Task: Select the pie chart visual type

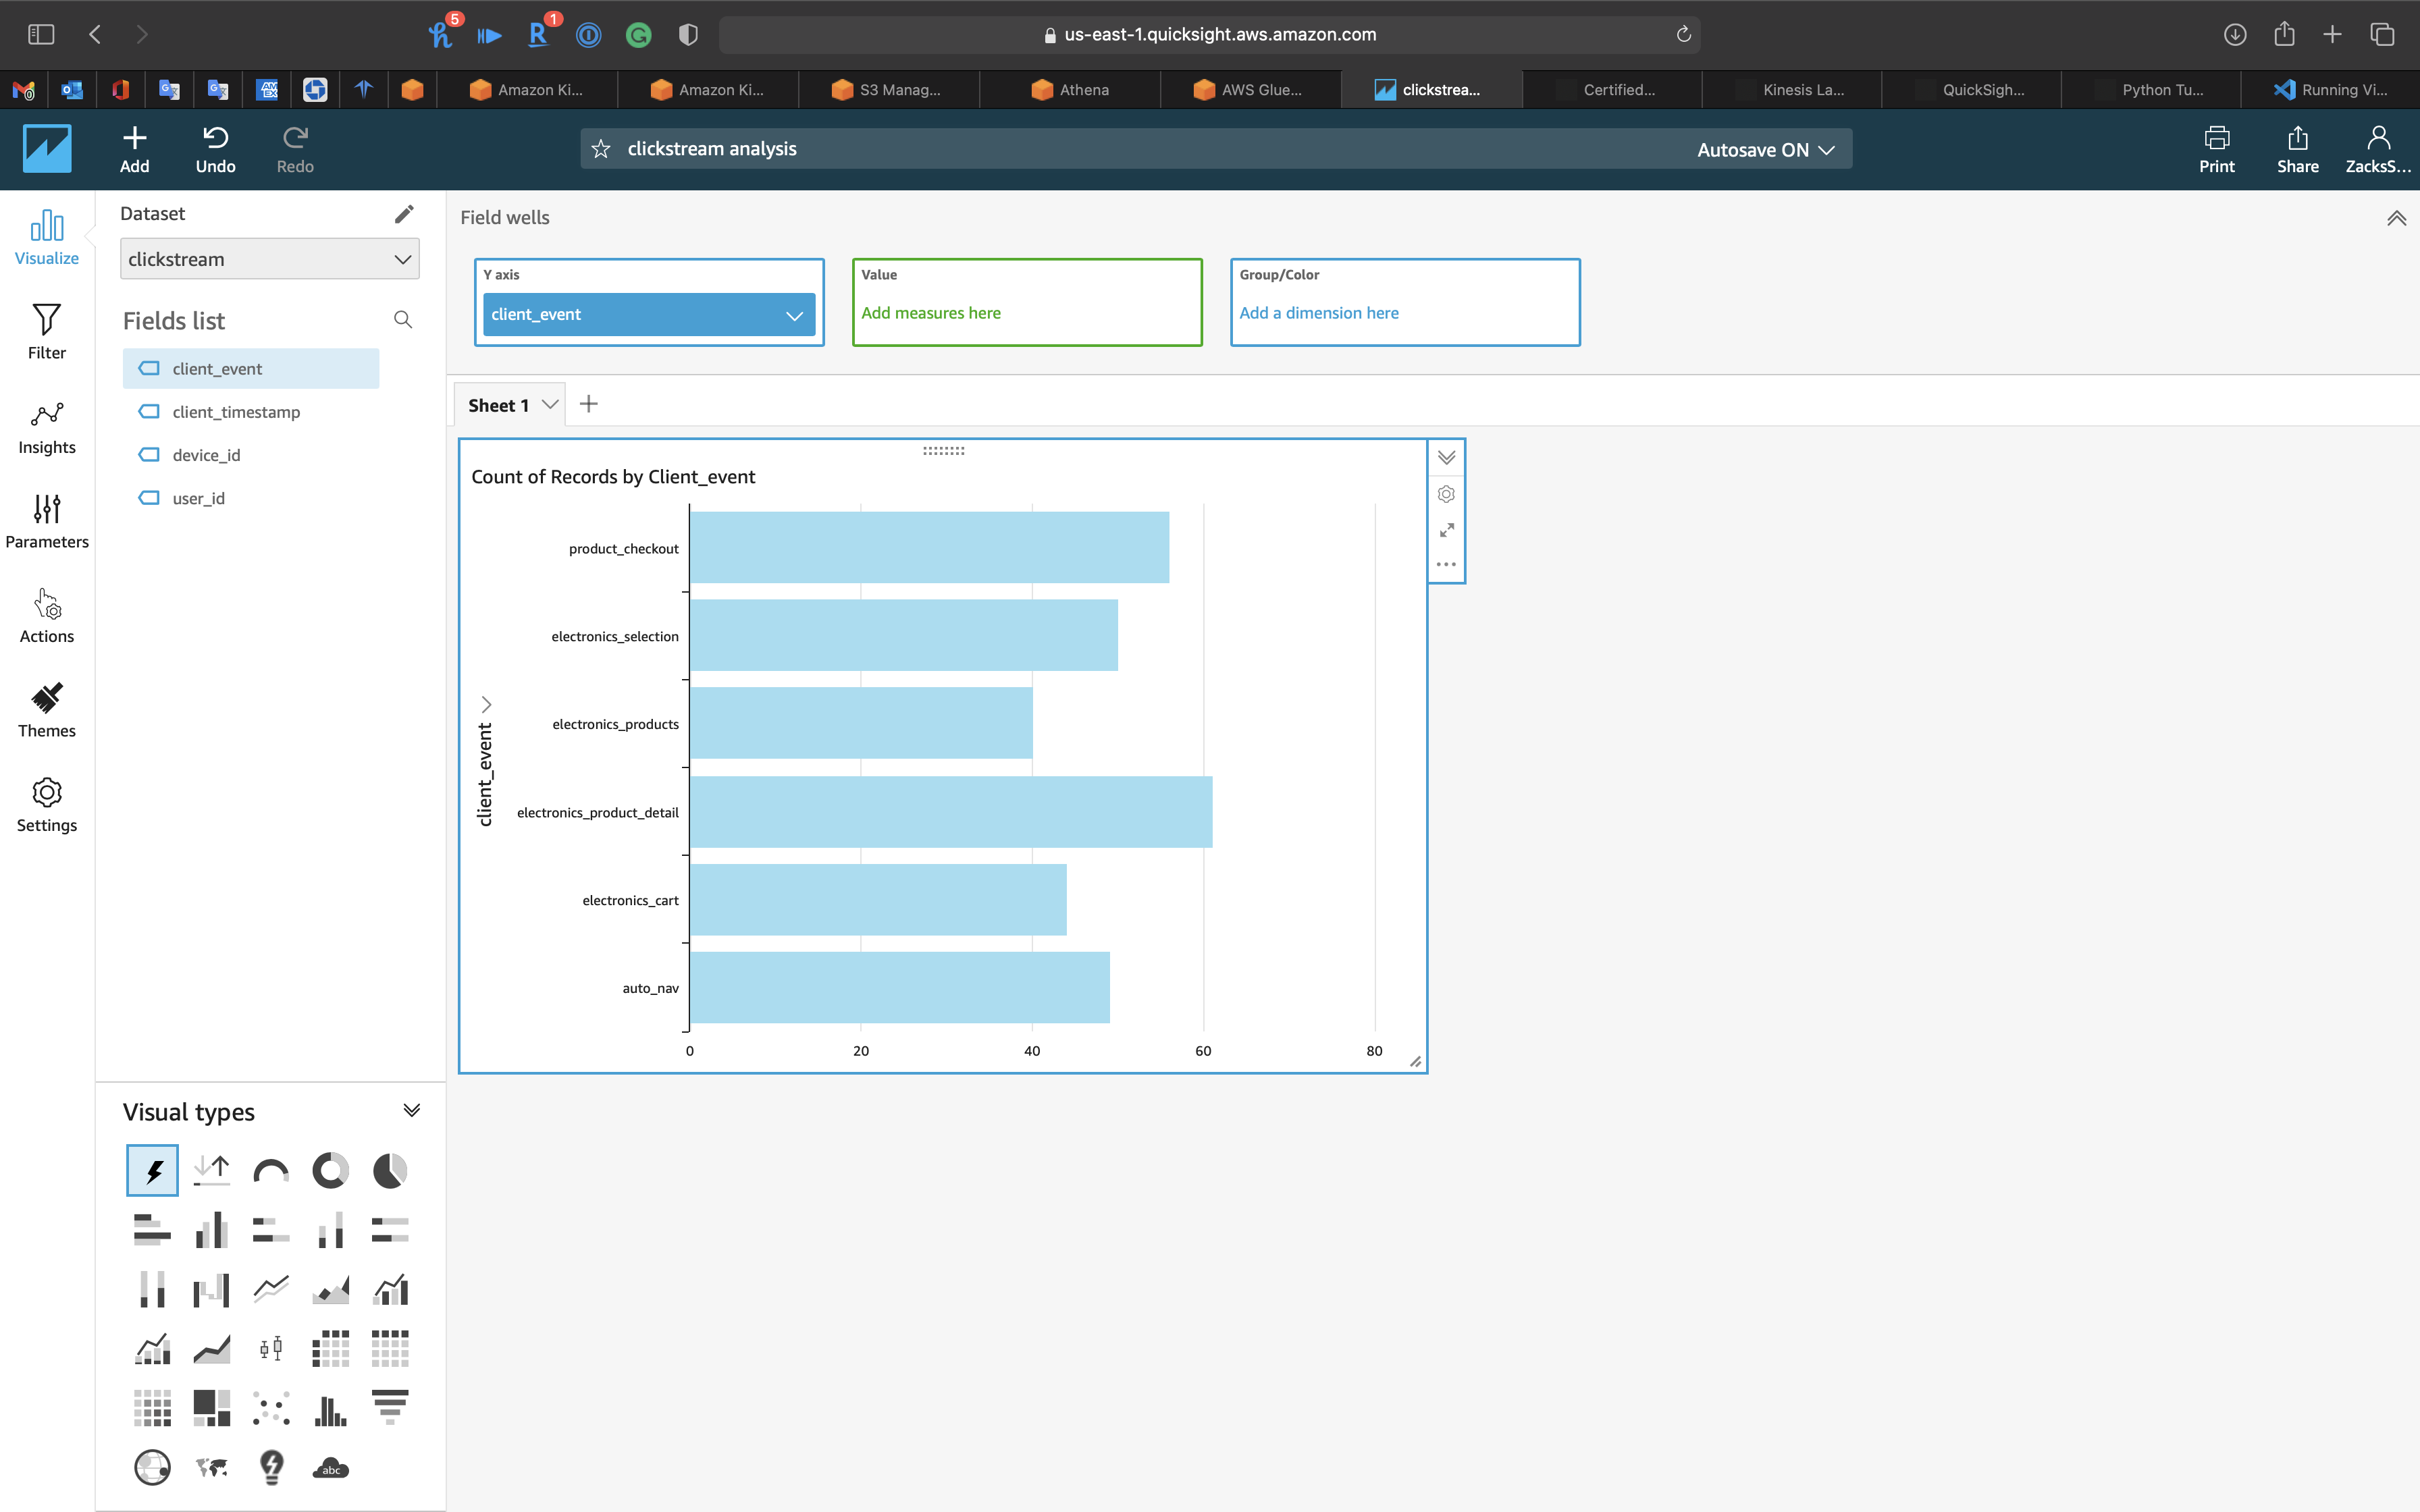Action: (x=390, y=1170)
